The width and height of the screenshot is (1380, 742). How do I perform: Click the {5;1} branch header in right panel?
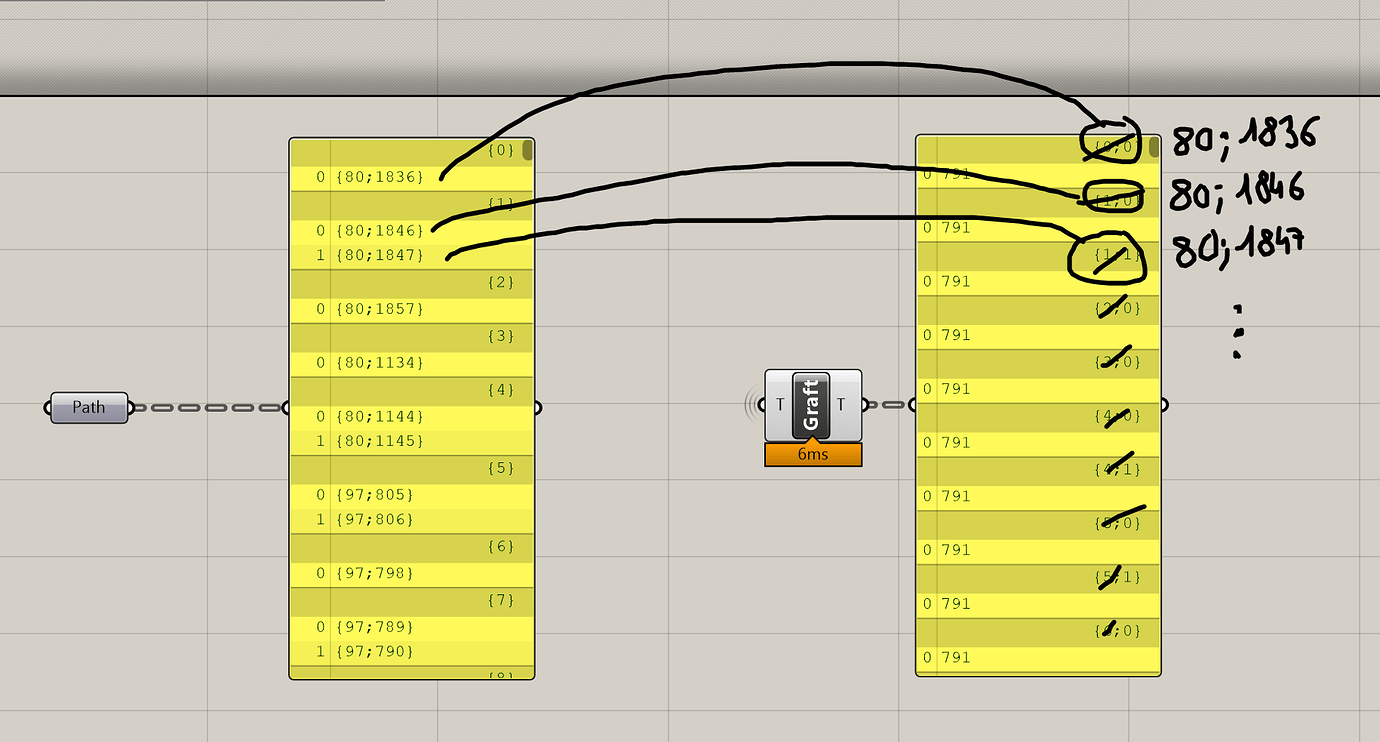pos(1118,576)
